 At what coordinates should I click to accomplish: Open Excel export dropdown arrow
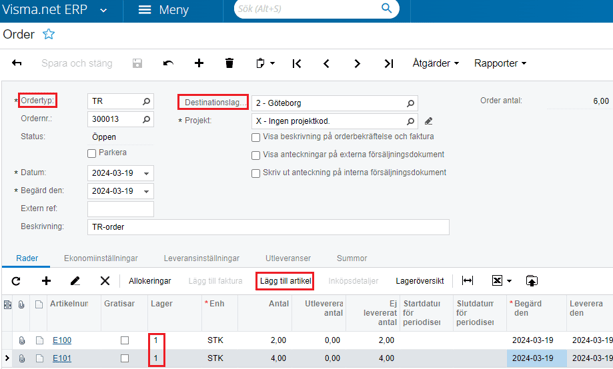[x=509, y=281]
